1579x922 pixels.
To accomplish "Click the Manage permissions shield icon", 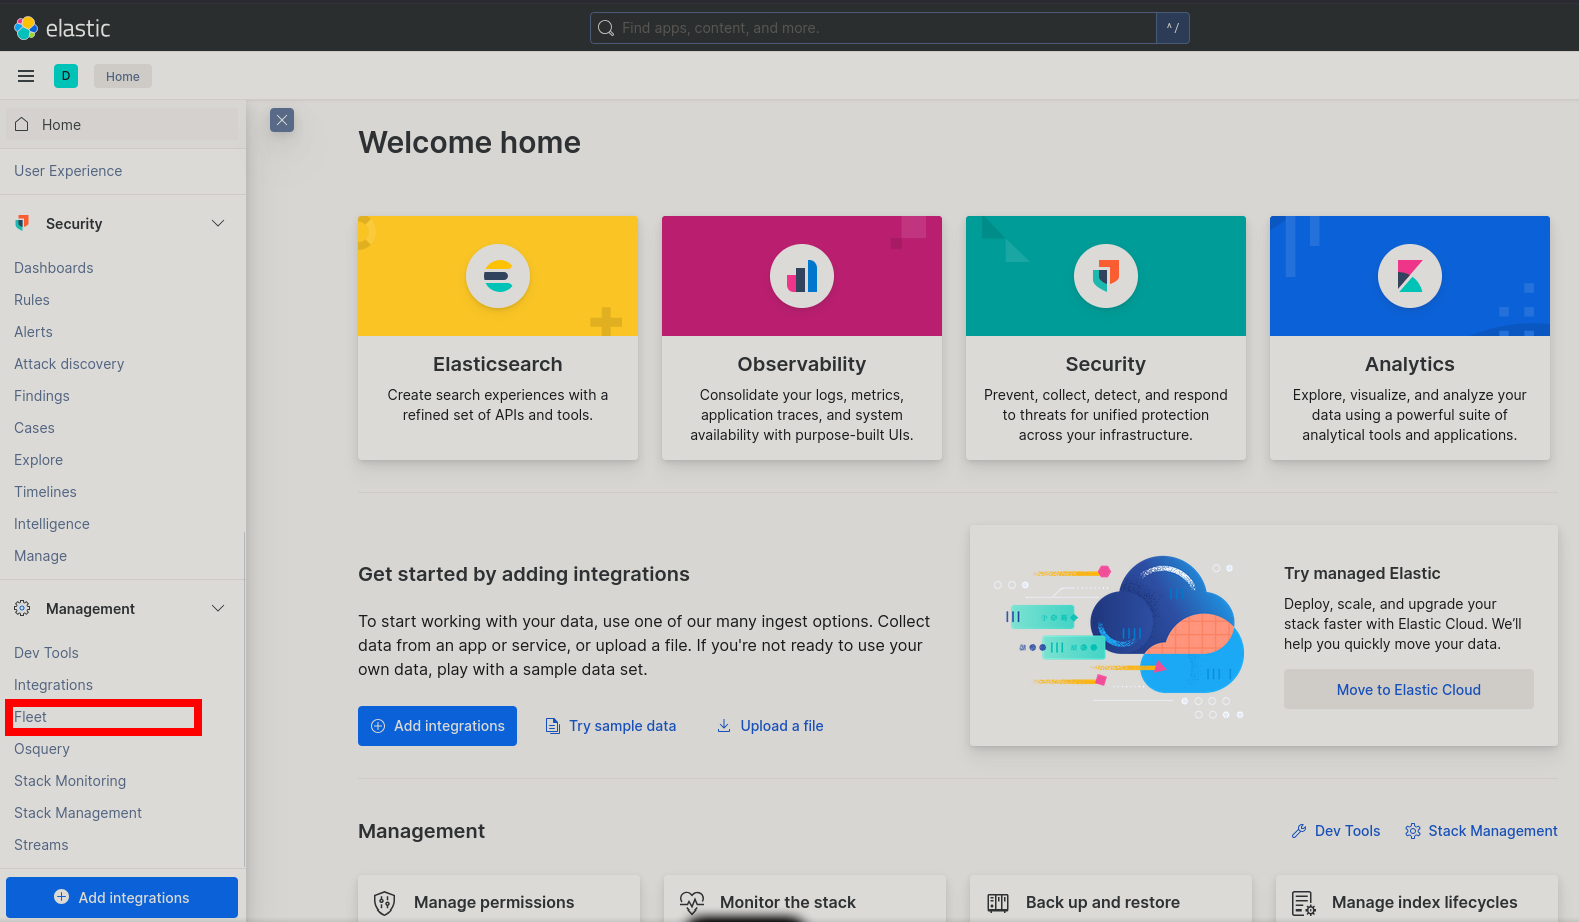I will pos(384,903).
